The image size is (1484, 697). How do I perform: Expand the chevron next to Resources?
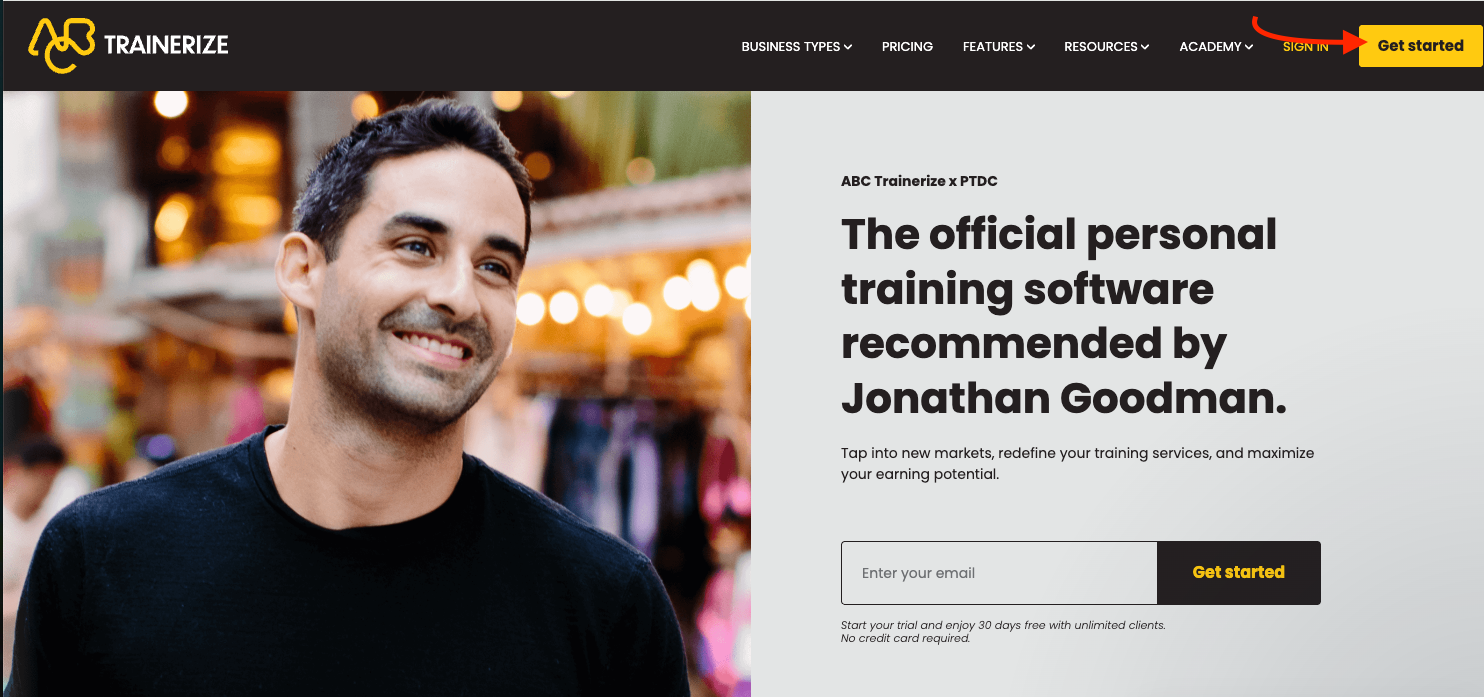1145,47
